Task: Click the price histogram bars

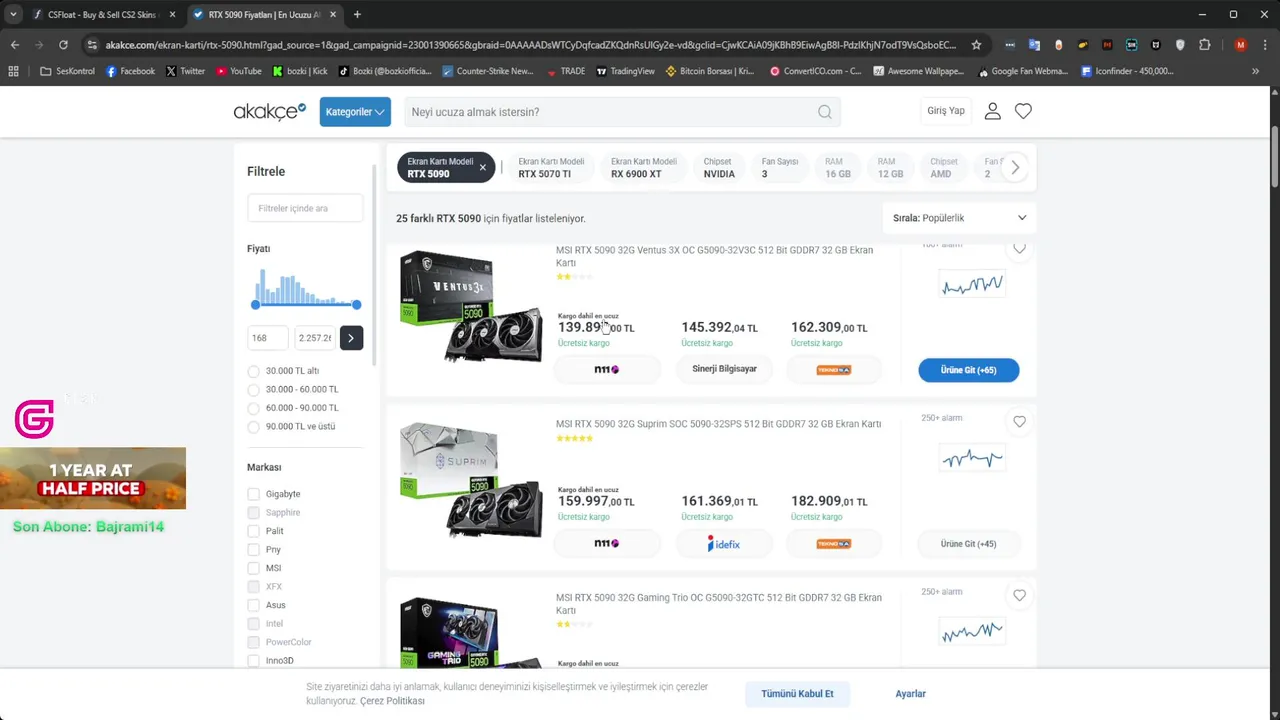Action: [306, 287]
